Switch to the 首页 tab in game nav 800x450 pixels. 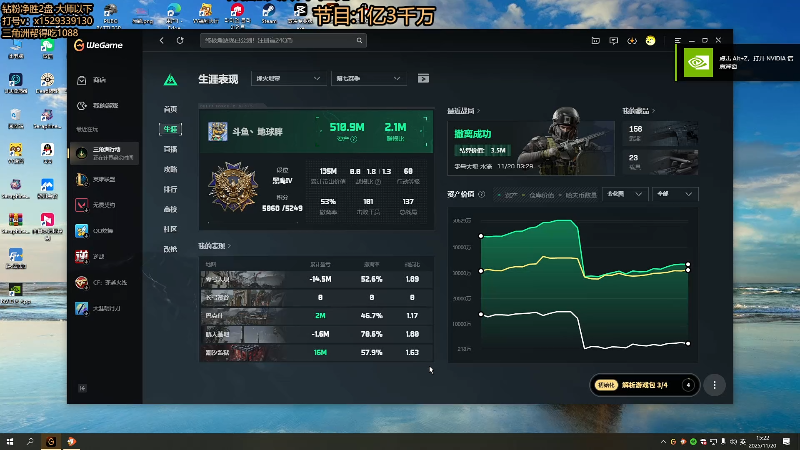170,109
